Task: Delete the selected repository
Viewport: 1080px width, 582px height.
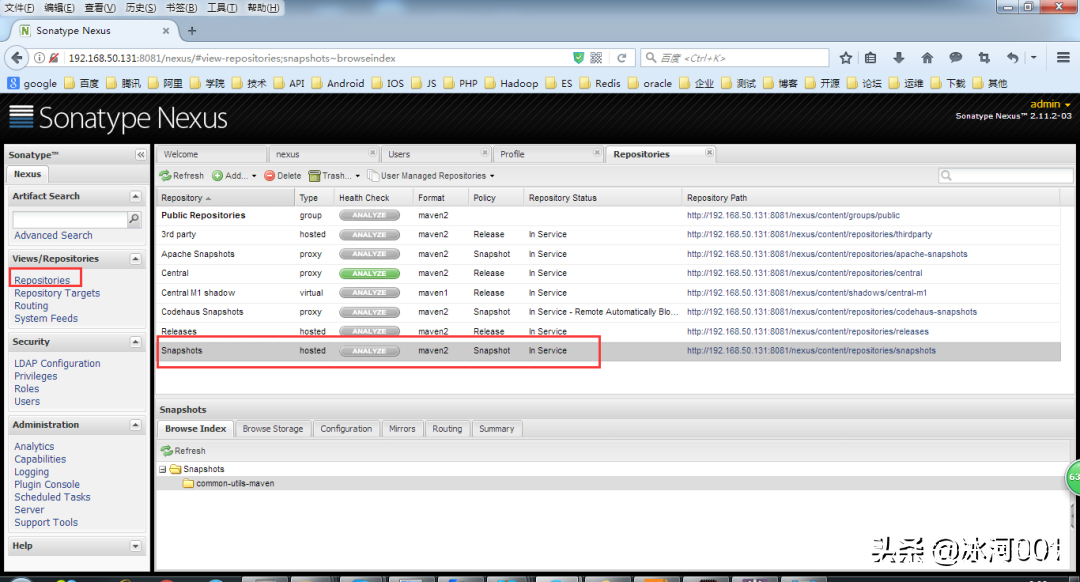Action: click(x=282, y=176)
